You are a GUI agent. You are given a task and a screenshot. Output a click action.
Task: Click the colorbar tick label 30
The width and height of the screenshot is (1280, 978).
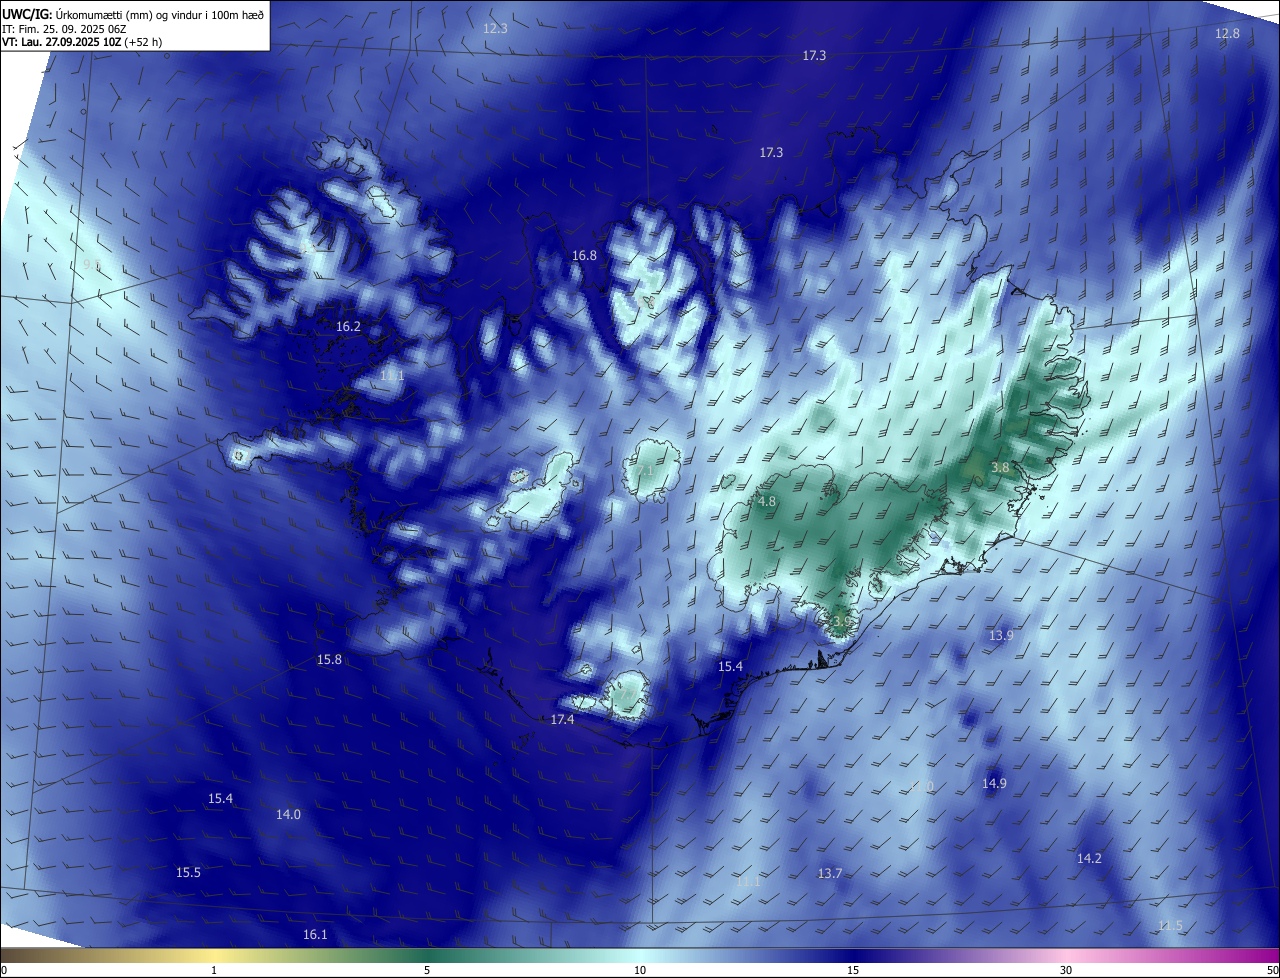click(1066, 971)
